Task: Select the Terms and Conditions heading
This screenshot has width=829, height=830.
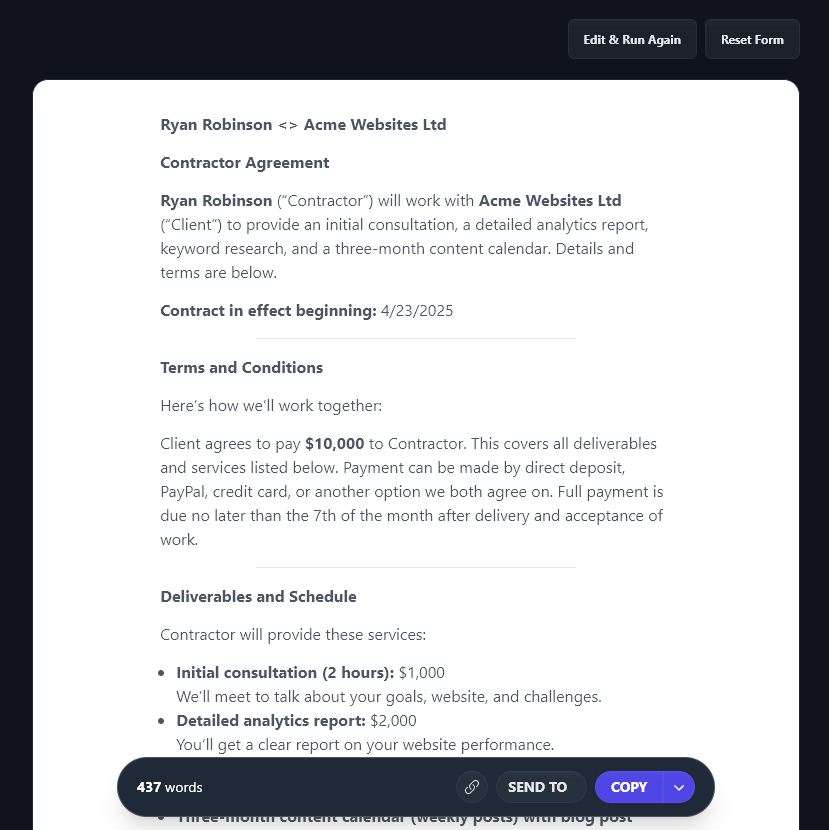Action: 241,367
